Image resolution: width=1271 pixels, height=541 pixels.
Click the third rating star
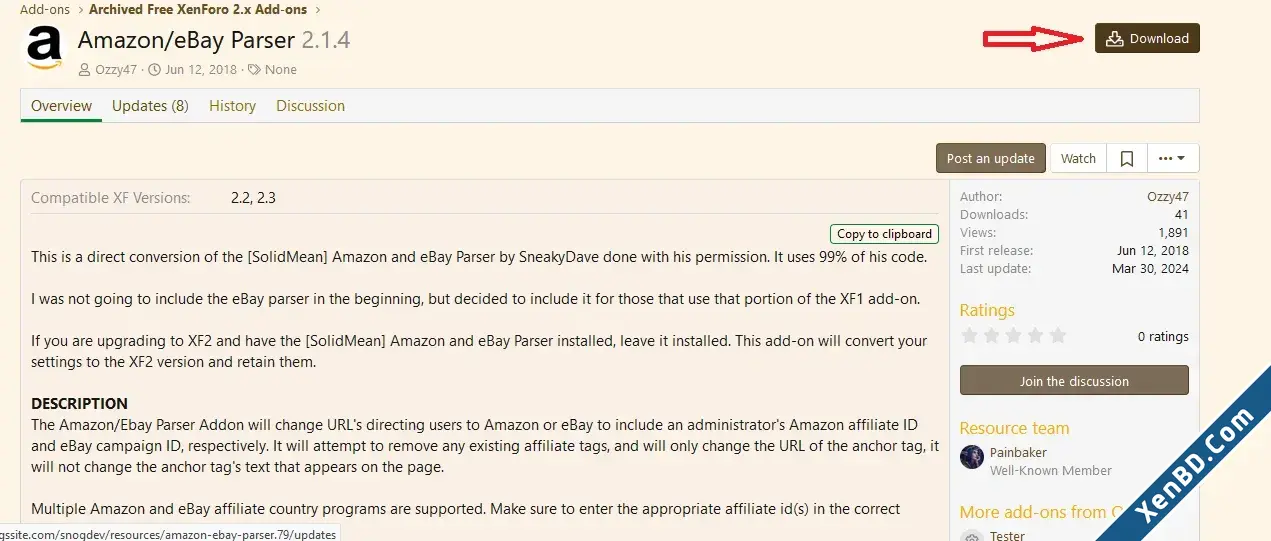(x=1014, y=336)
